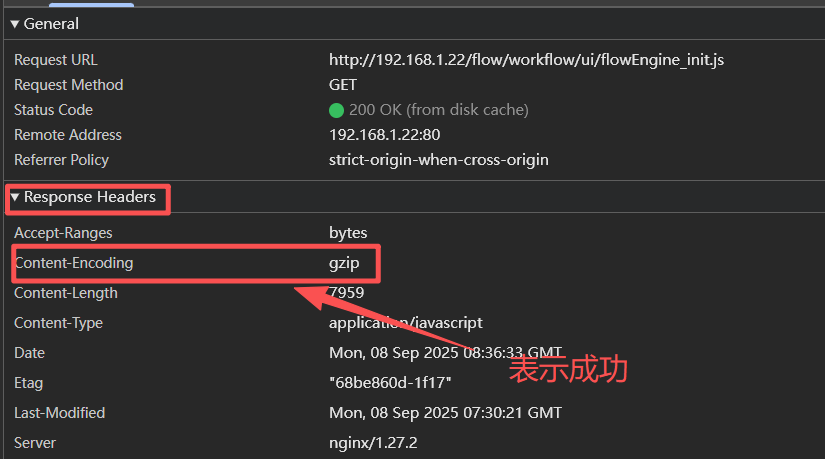The width and height of the screenshot is (825, 459).
Task: Select the application/javascript Content-Type value
Action: click(406, 323)
